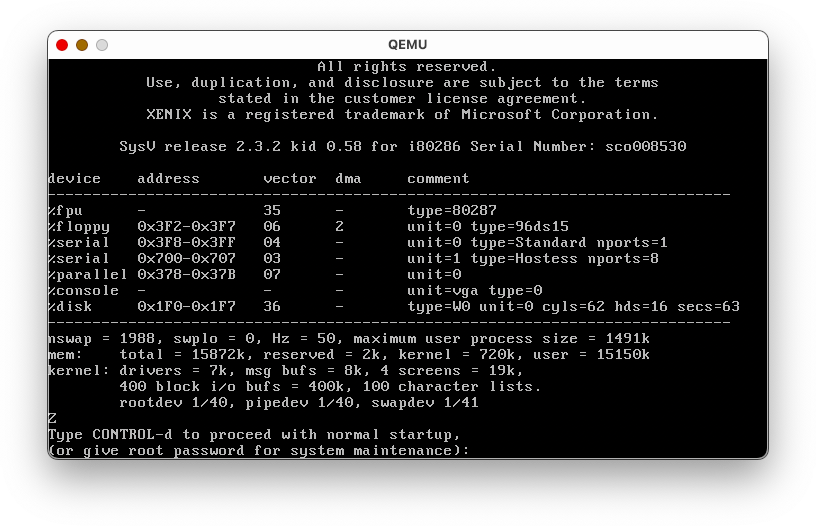Click floppy dma value '2'
This screenshot has height=526, width=816.
pos(339,226)
